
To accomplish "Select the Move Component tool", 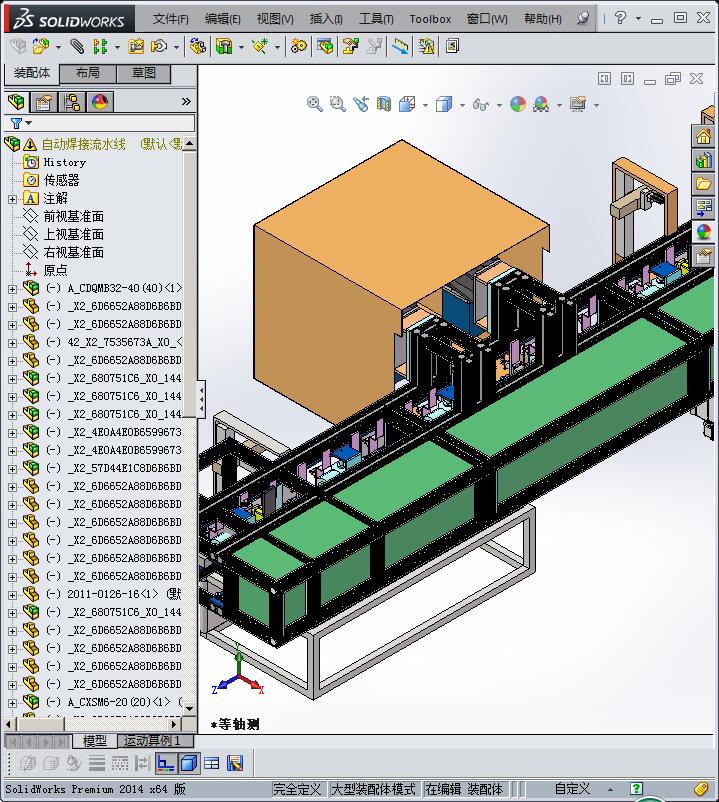I will (159, 47).
